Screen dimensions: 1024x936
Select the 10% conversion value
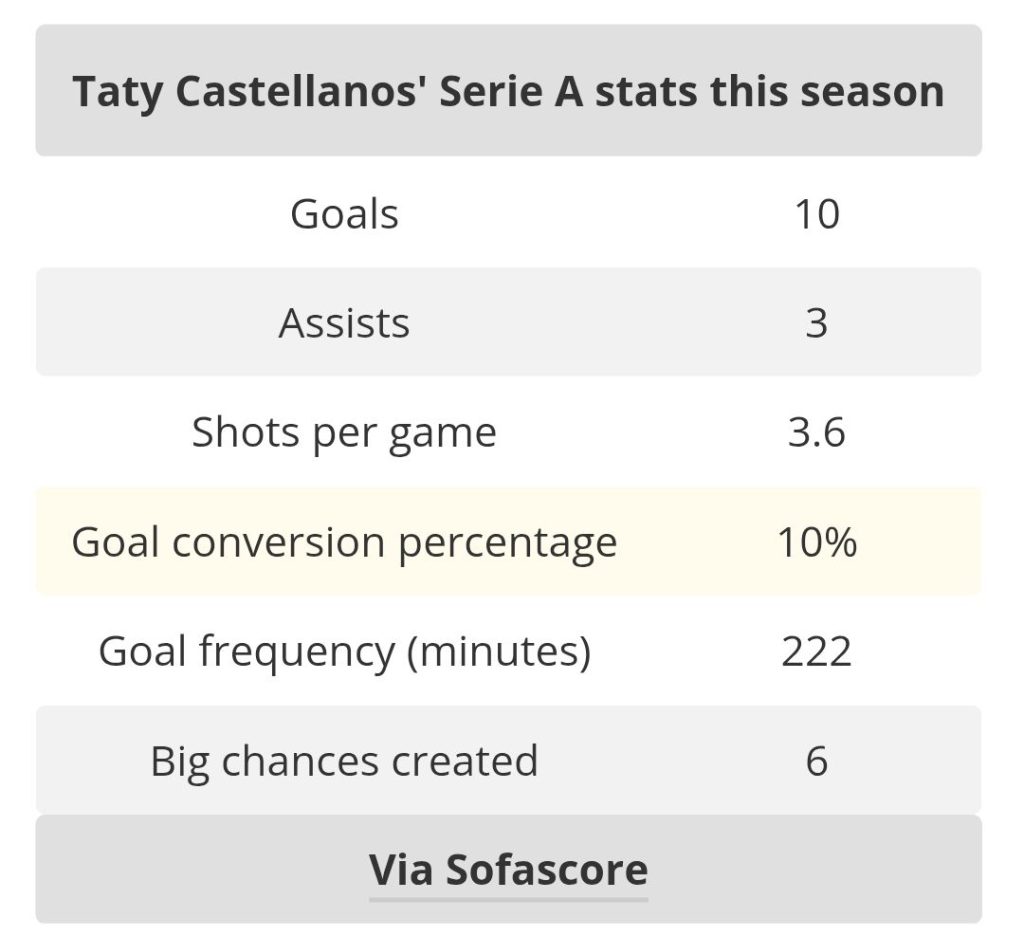pyautogui.click(x=816, y=542)
